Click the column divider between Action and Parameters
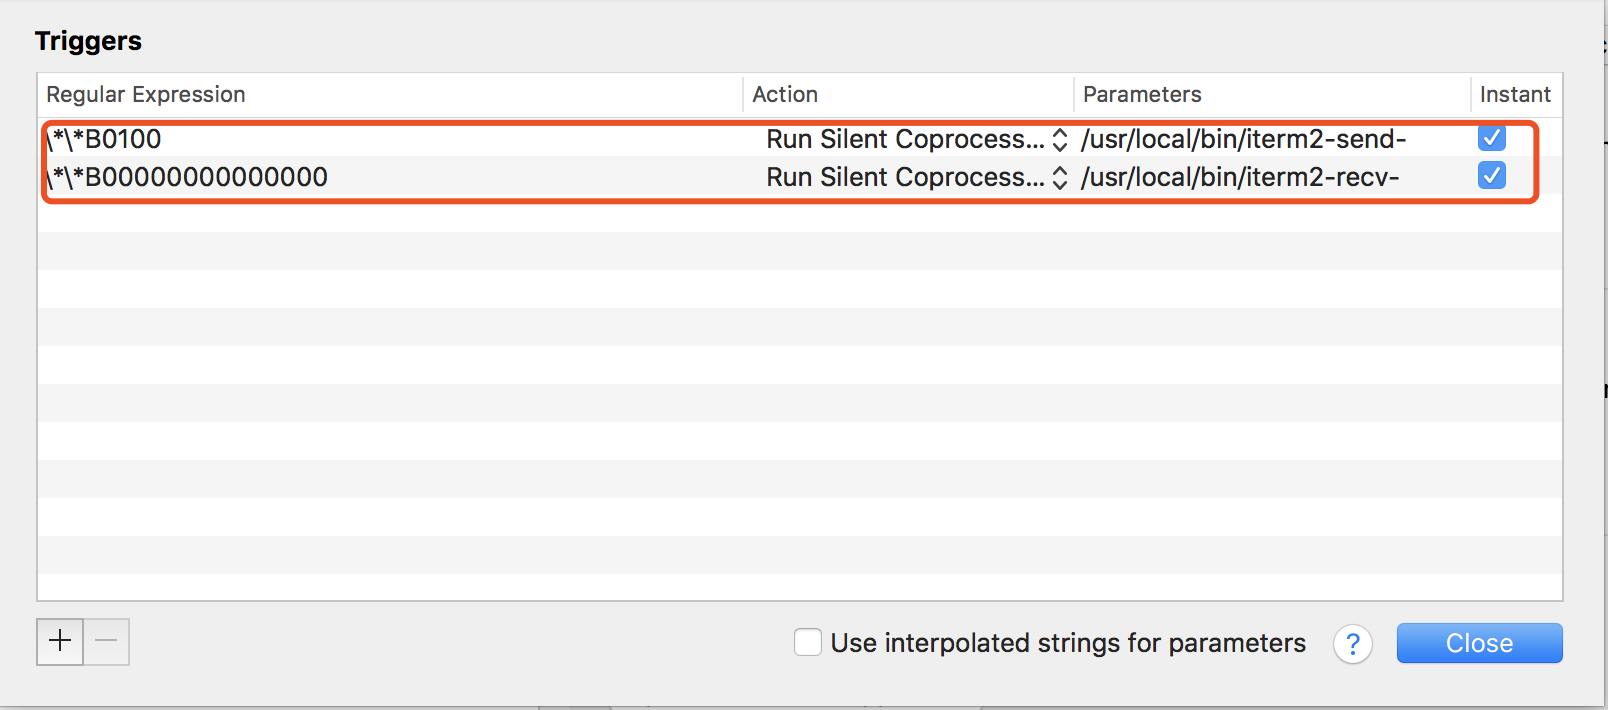 click(x=1074, y=94)
